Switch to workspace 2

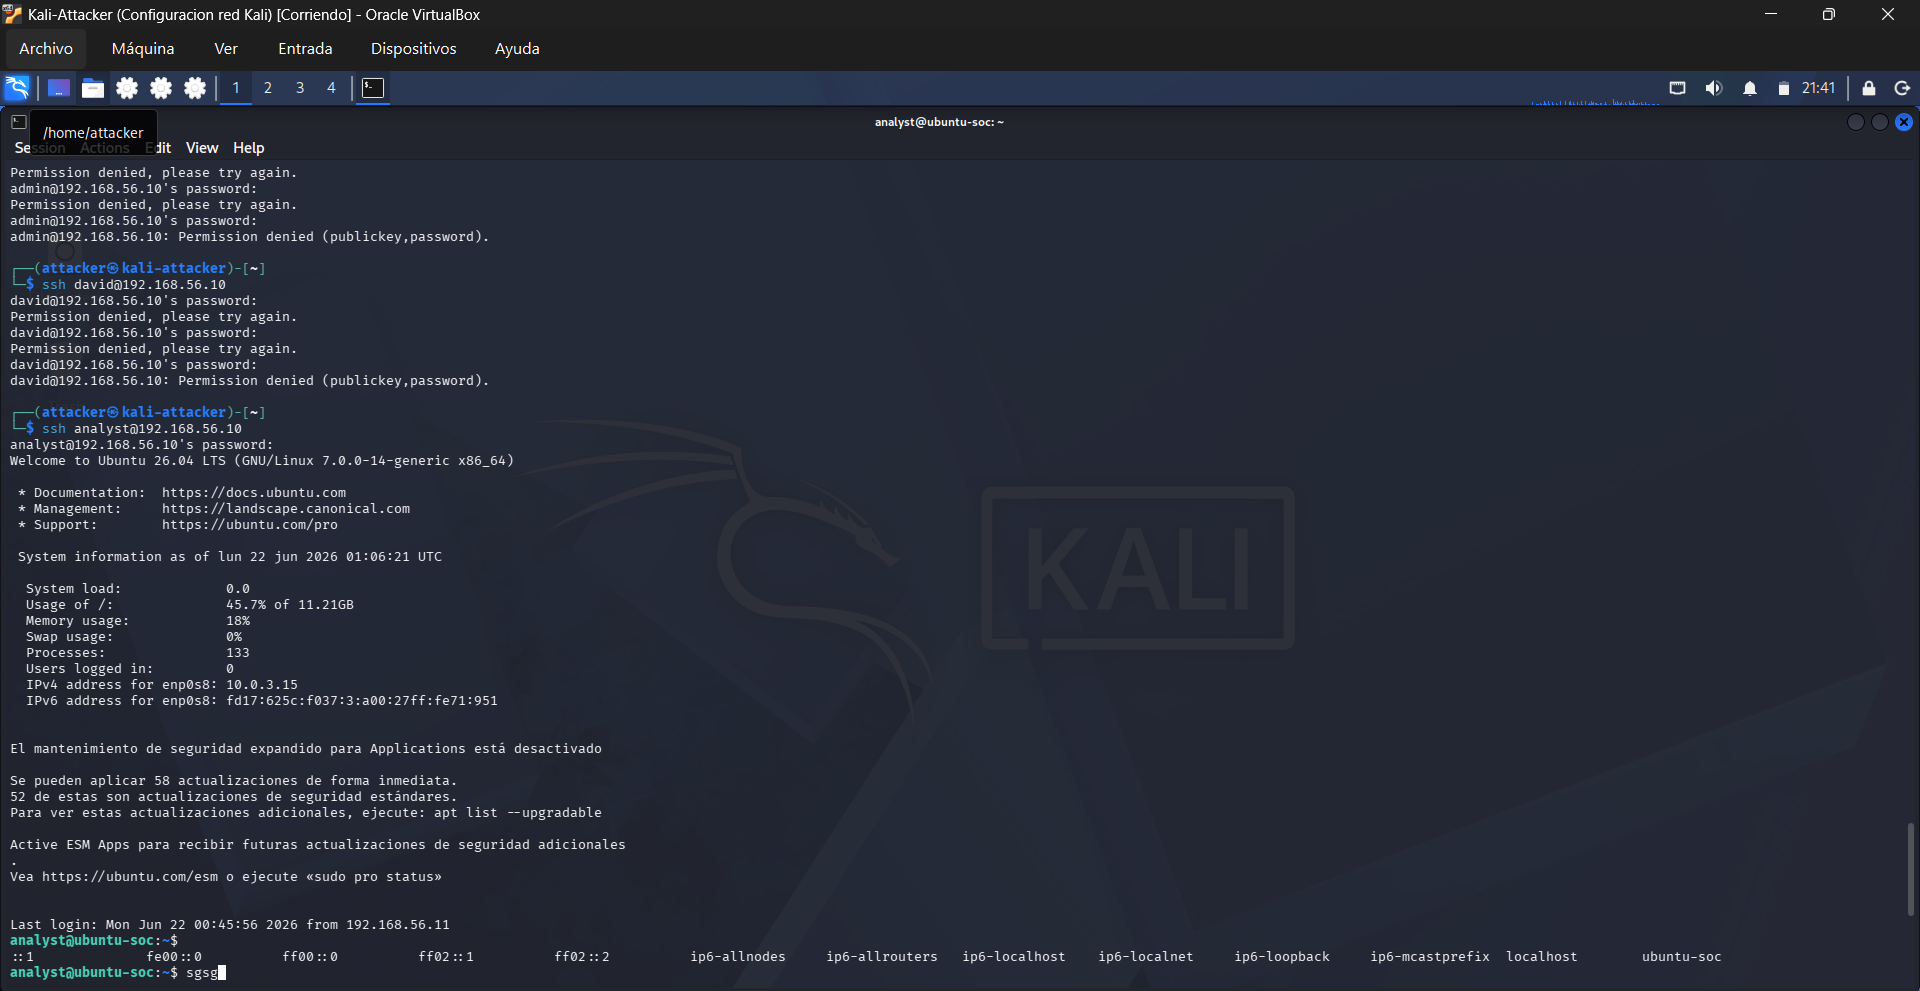tap(268, 88)
